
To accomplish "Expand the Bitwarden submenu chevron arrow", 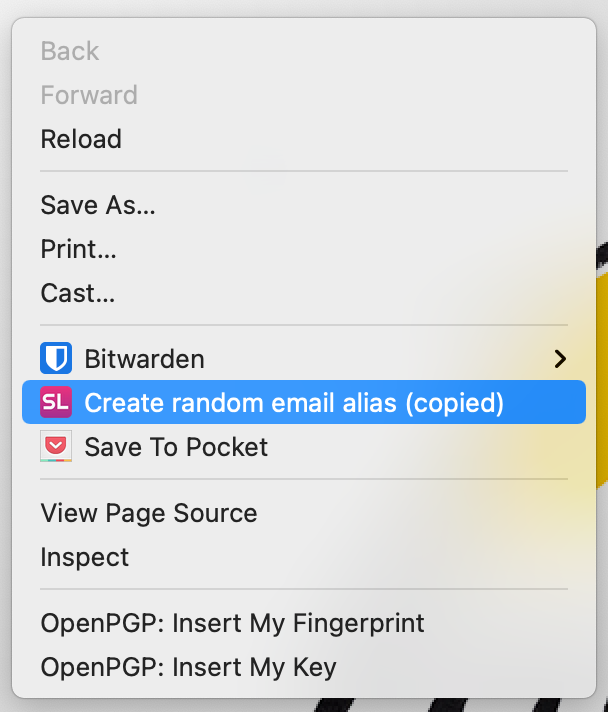I will click(x=560, y=359).
